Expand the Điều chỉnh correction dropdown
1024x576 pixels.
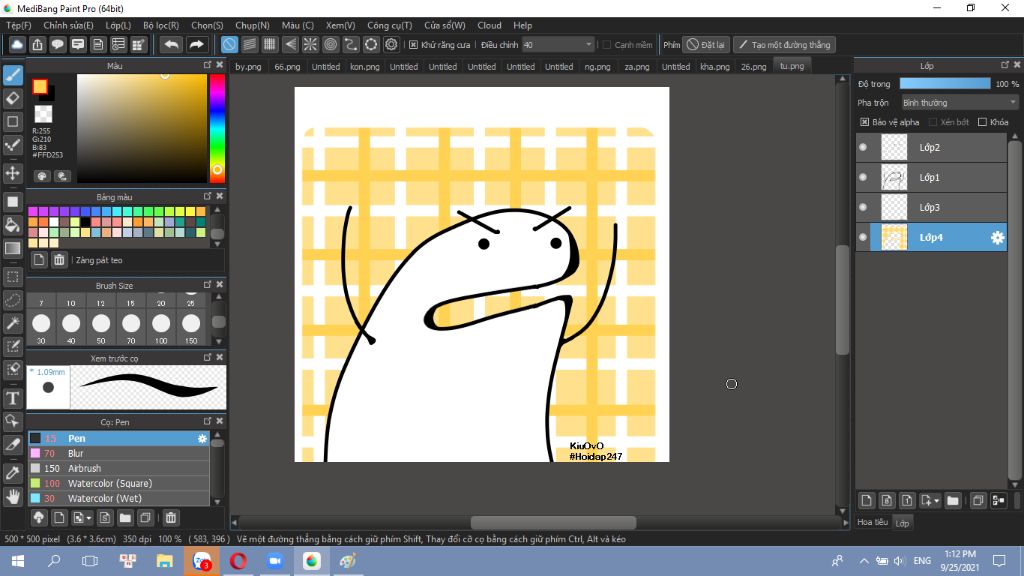pos(588,45)
